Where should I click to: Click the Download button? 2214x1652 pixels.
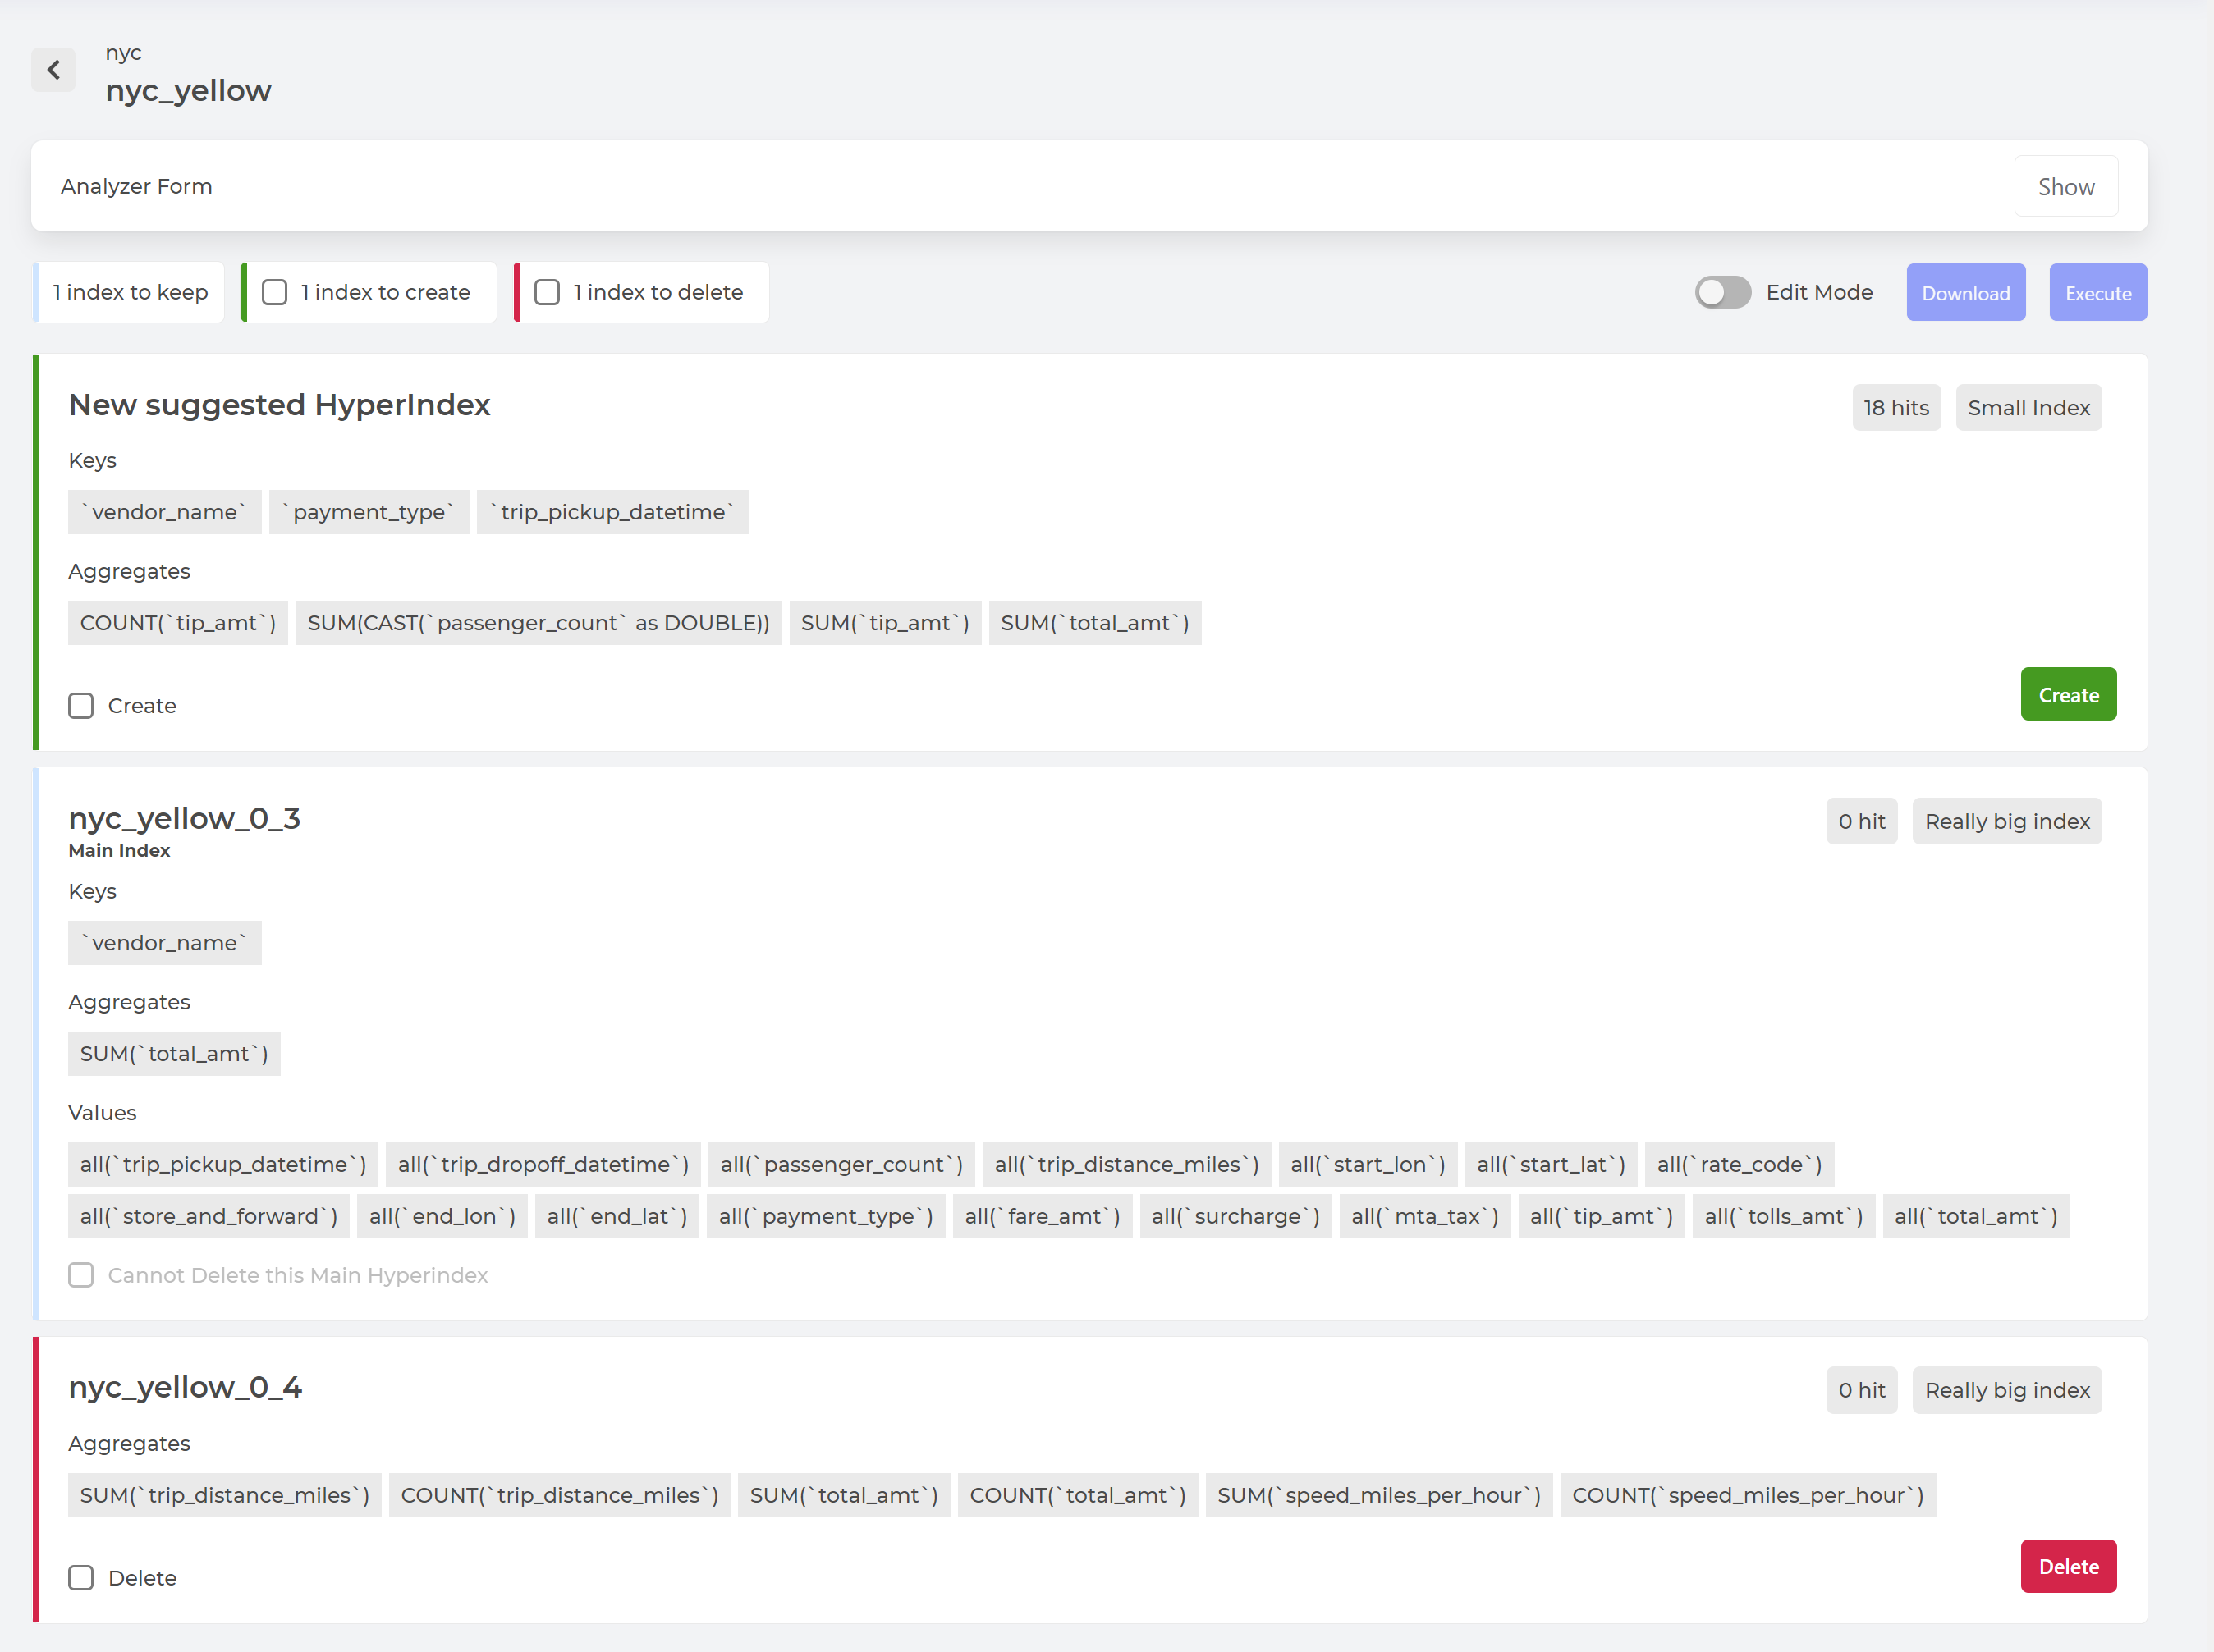pos(1965,293)
